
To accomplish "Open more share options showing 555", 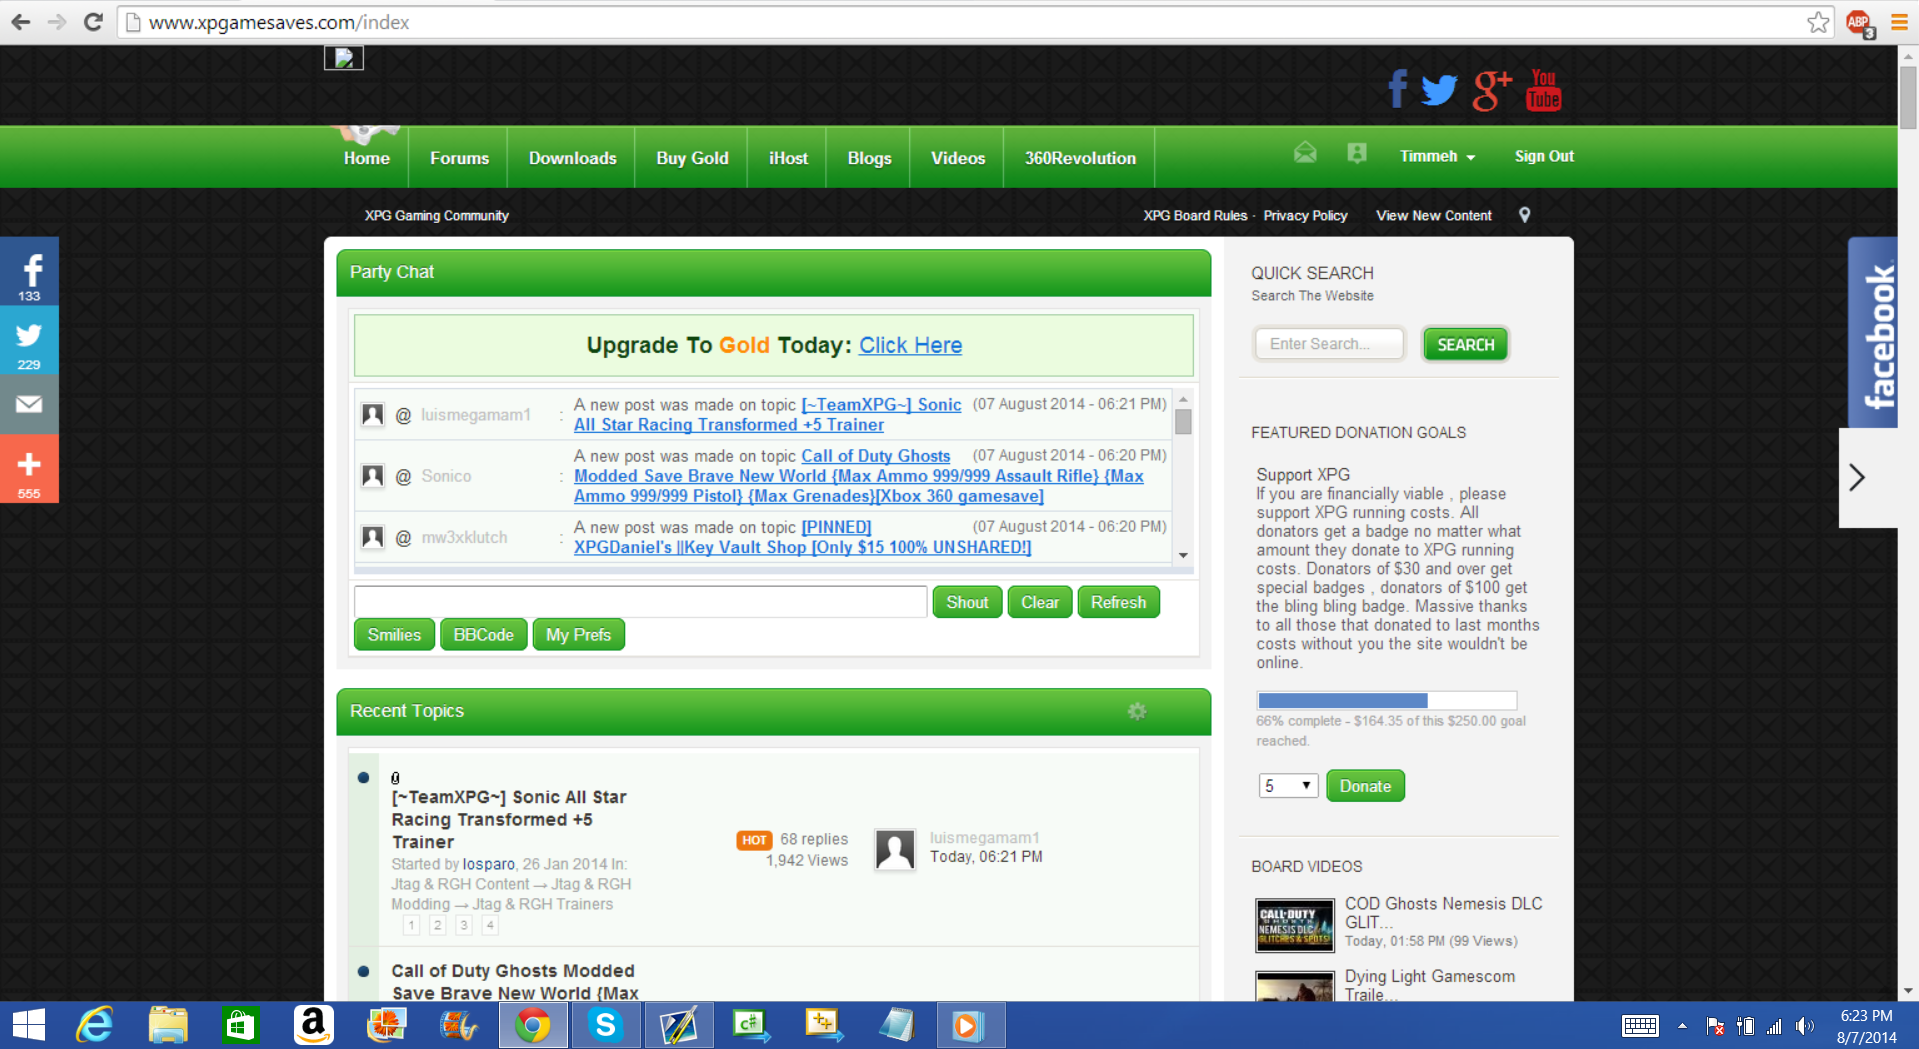I will click(29, 469).
